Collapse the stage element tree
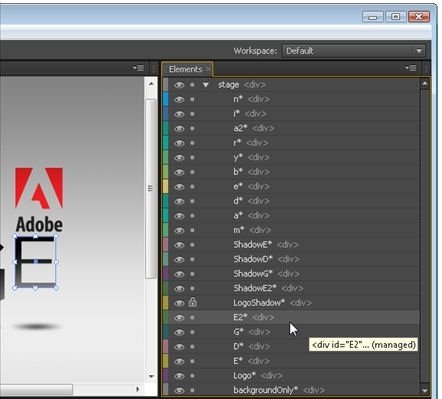Viewport: 442px width, 399px height. pos(206,85)
